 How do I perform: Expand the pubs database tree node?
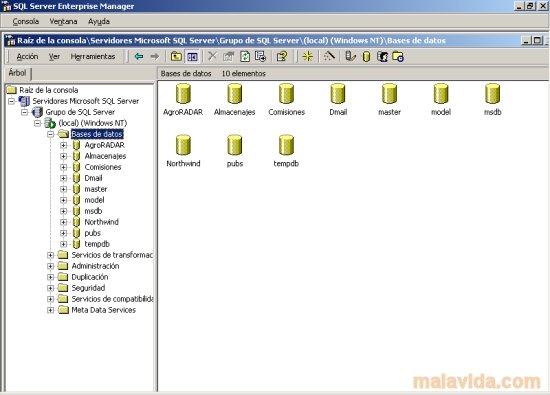(x=63, y=233)
